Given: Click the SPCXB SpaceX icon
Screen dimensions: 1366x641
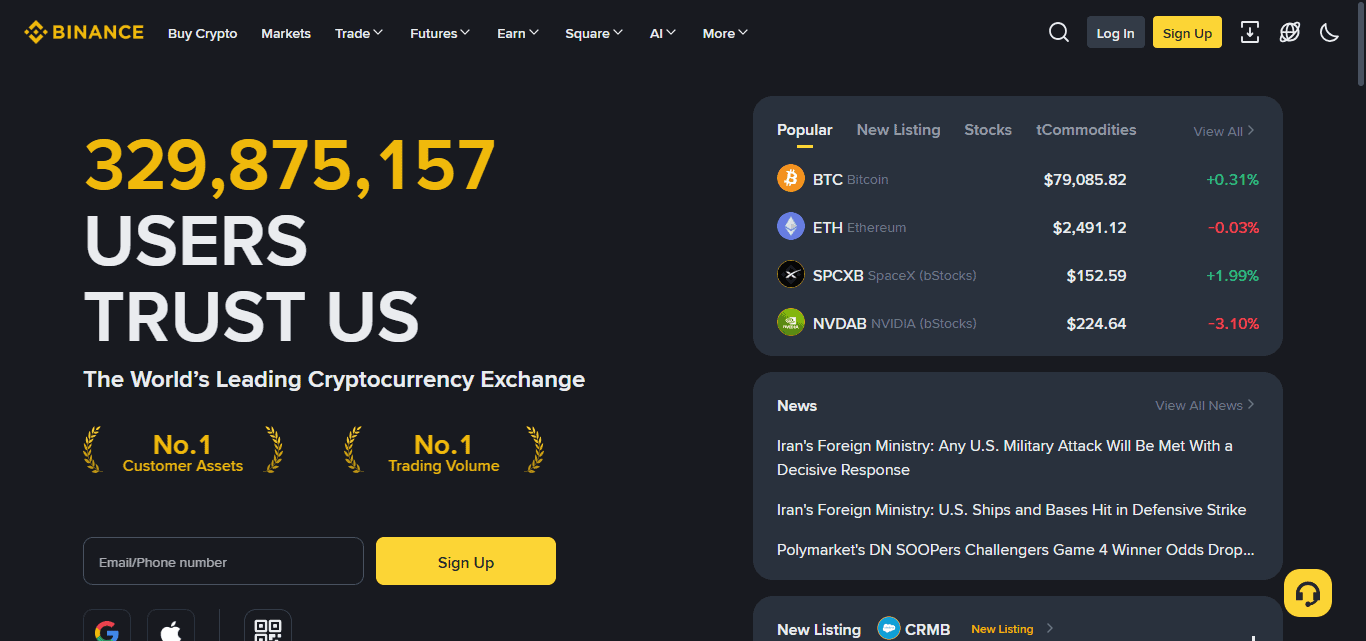Looking at the screenshot, I should click(x=791, y=275).
